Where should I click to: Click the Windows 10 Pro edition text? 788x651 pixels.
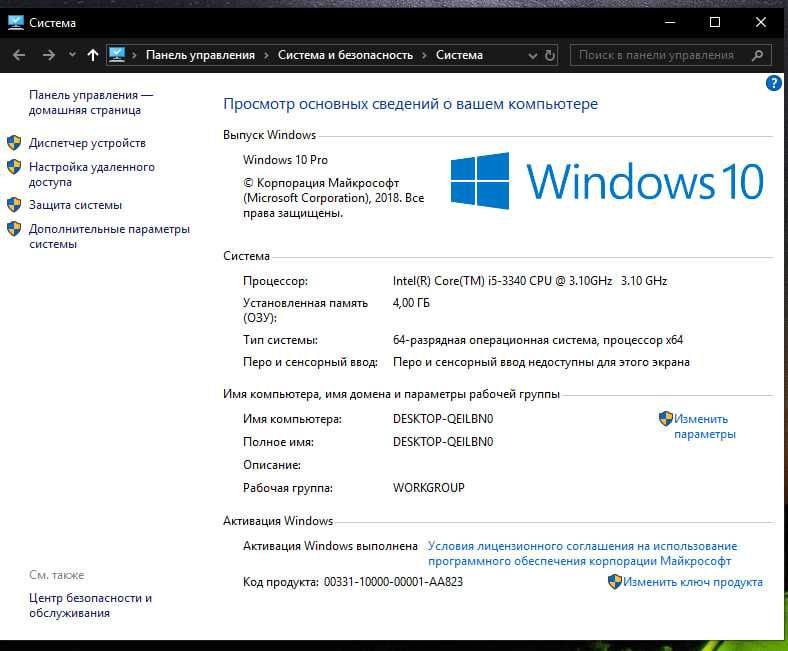click(x=285, y=160)
